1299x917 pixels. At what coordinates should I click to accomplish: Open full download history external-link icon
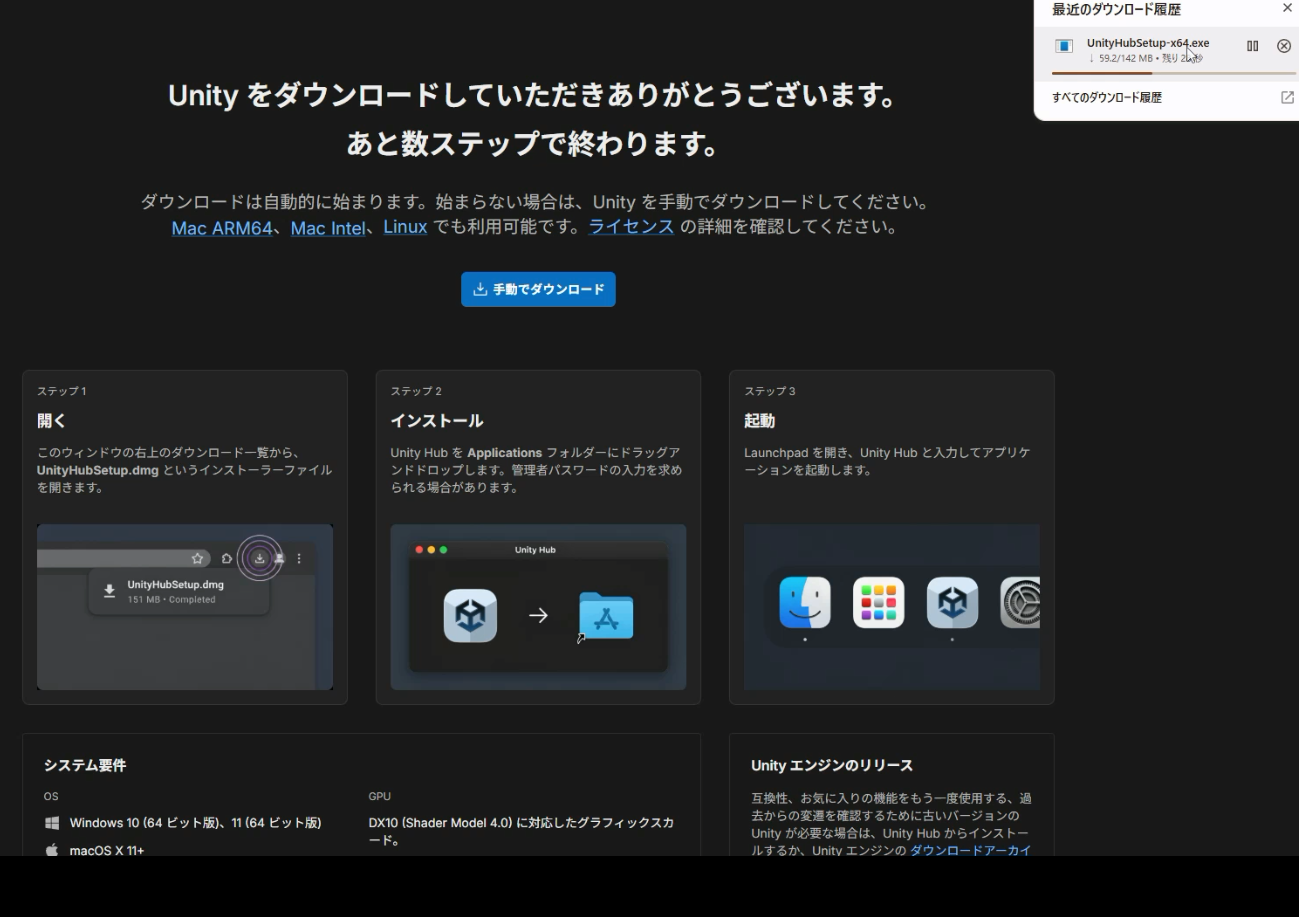pyautogui.click(x=1287, y=97)
